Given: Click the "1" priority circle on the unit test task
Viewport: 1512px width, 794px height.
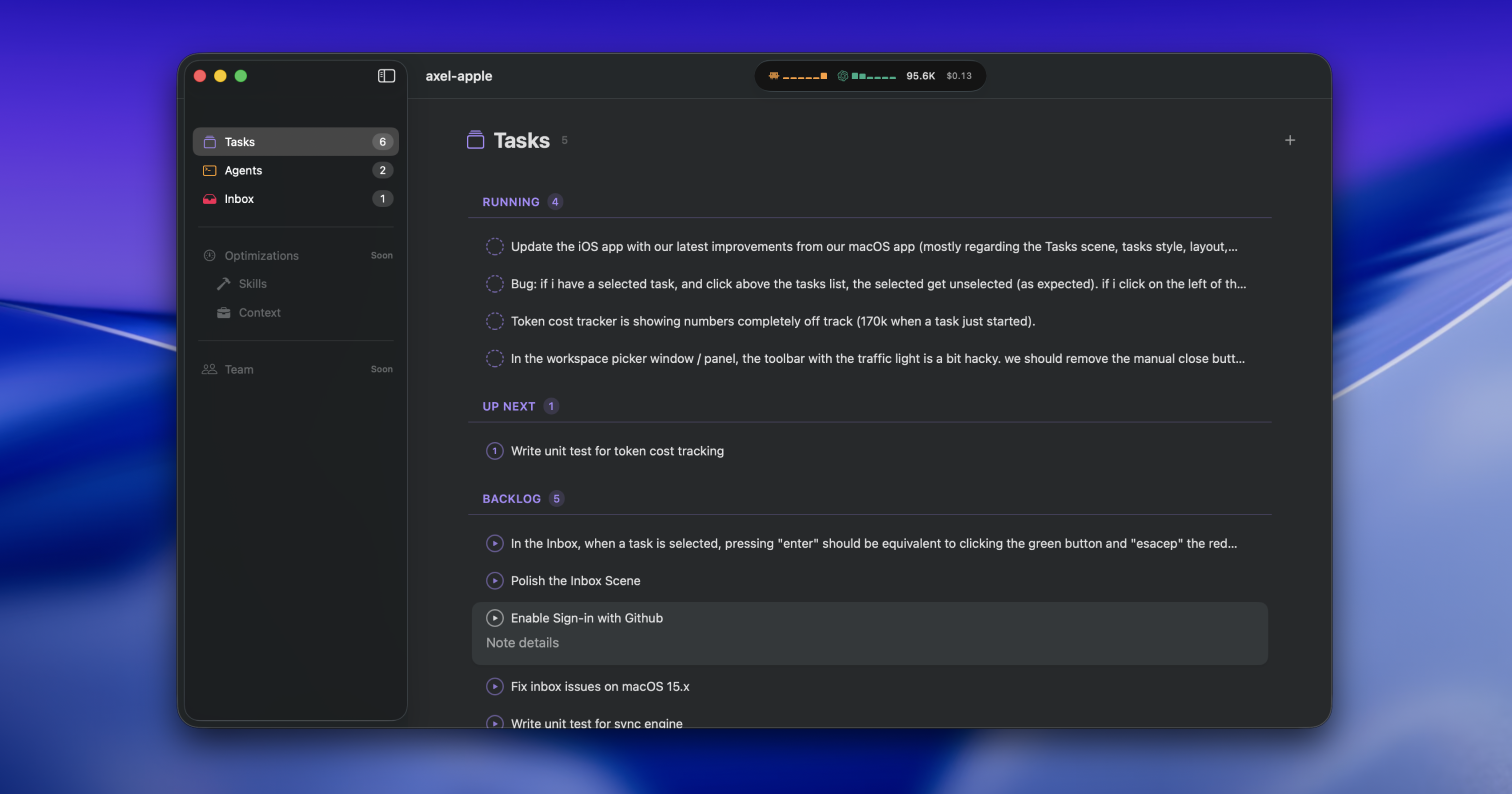Looking at the screenshot, I should point(494,451).
